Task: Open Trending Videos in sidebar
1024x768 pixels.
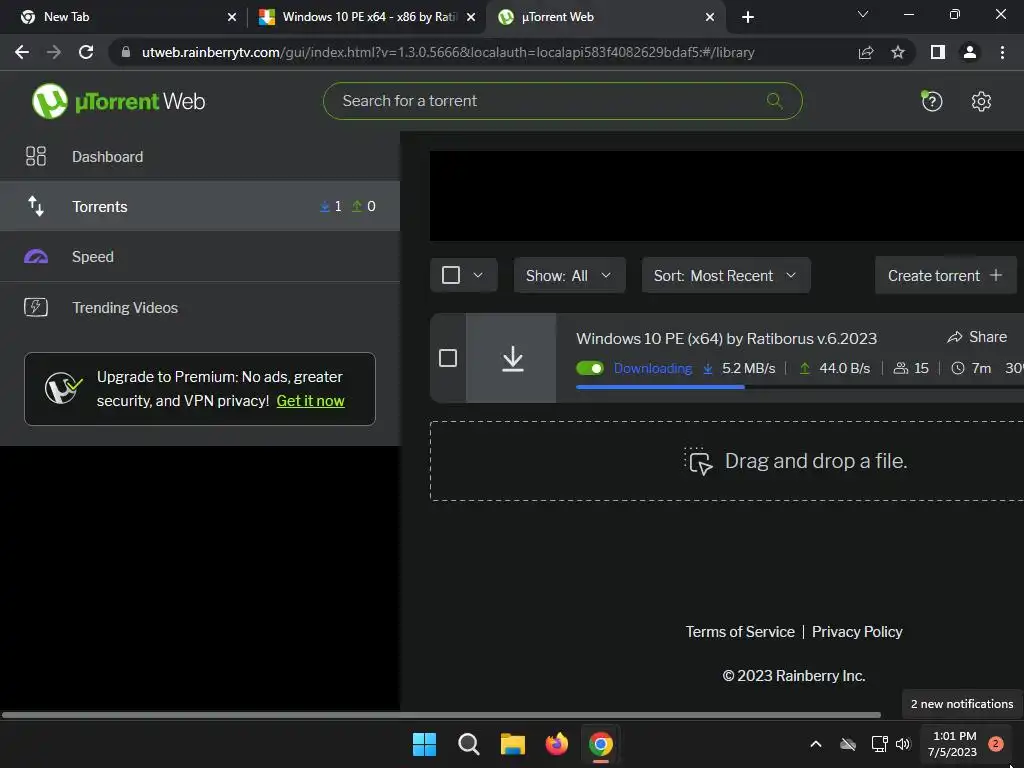Action: tap(200, 307)
